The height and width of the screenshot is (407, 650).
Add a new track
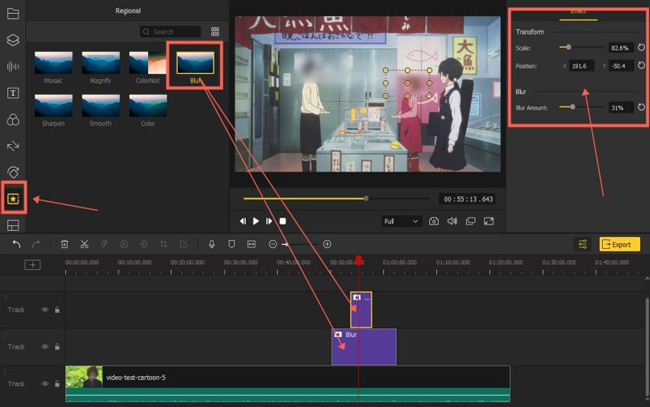32,264
